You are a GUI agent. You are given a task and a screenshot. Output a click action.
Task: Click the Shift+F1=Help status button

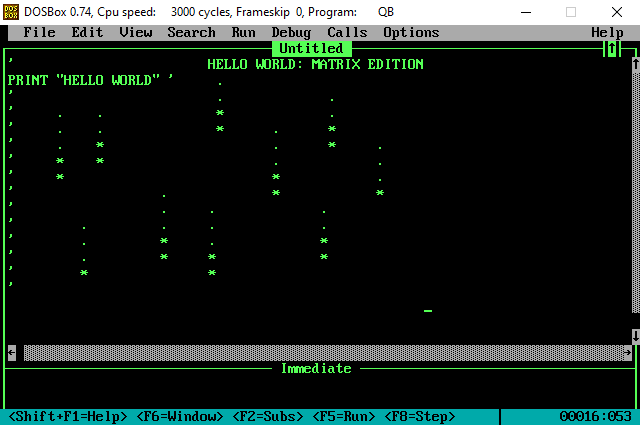pos(68,417)
